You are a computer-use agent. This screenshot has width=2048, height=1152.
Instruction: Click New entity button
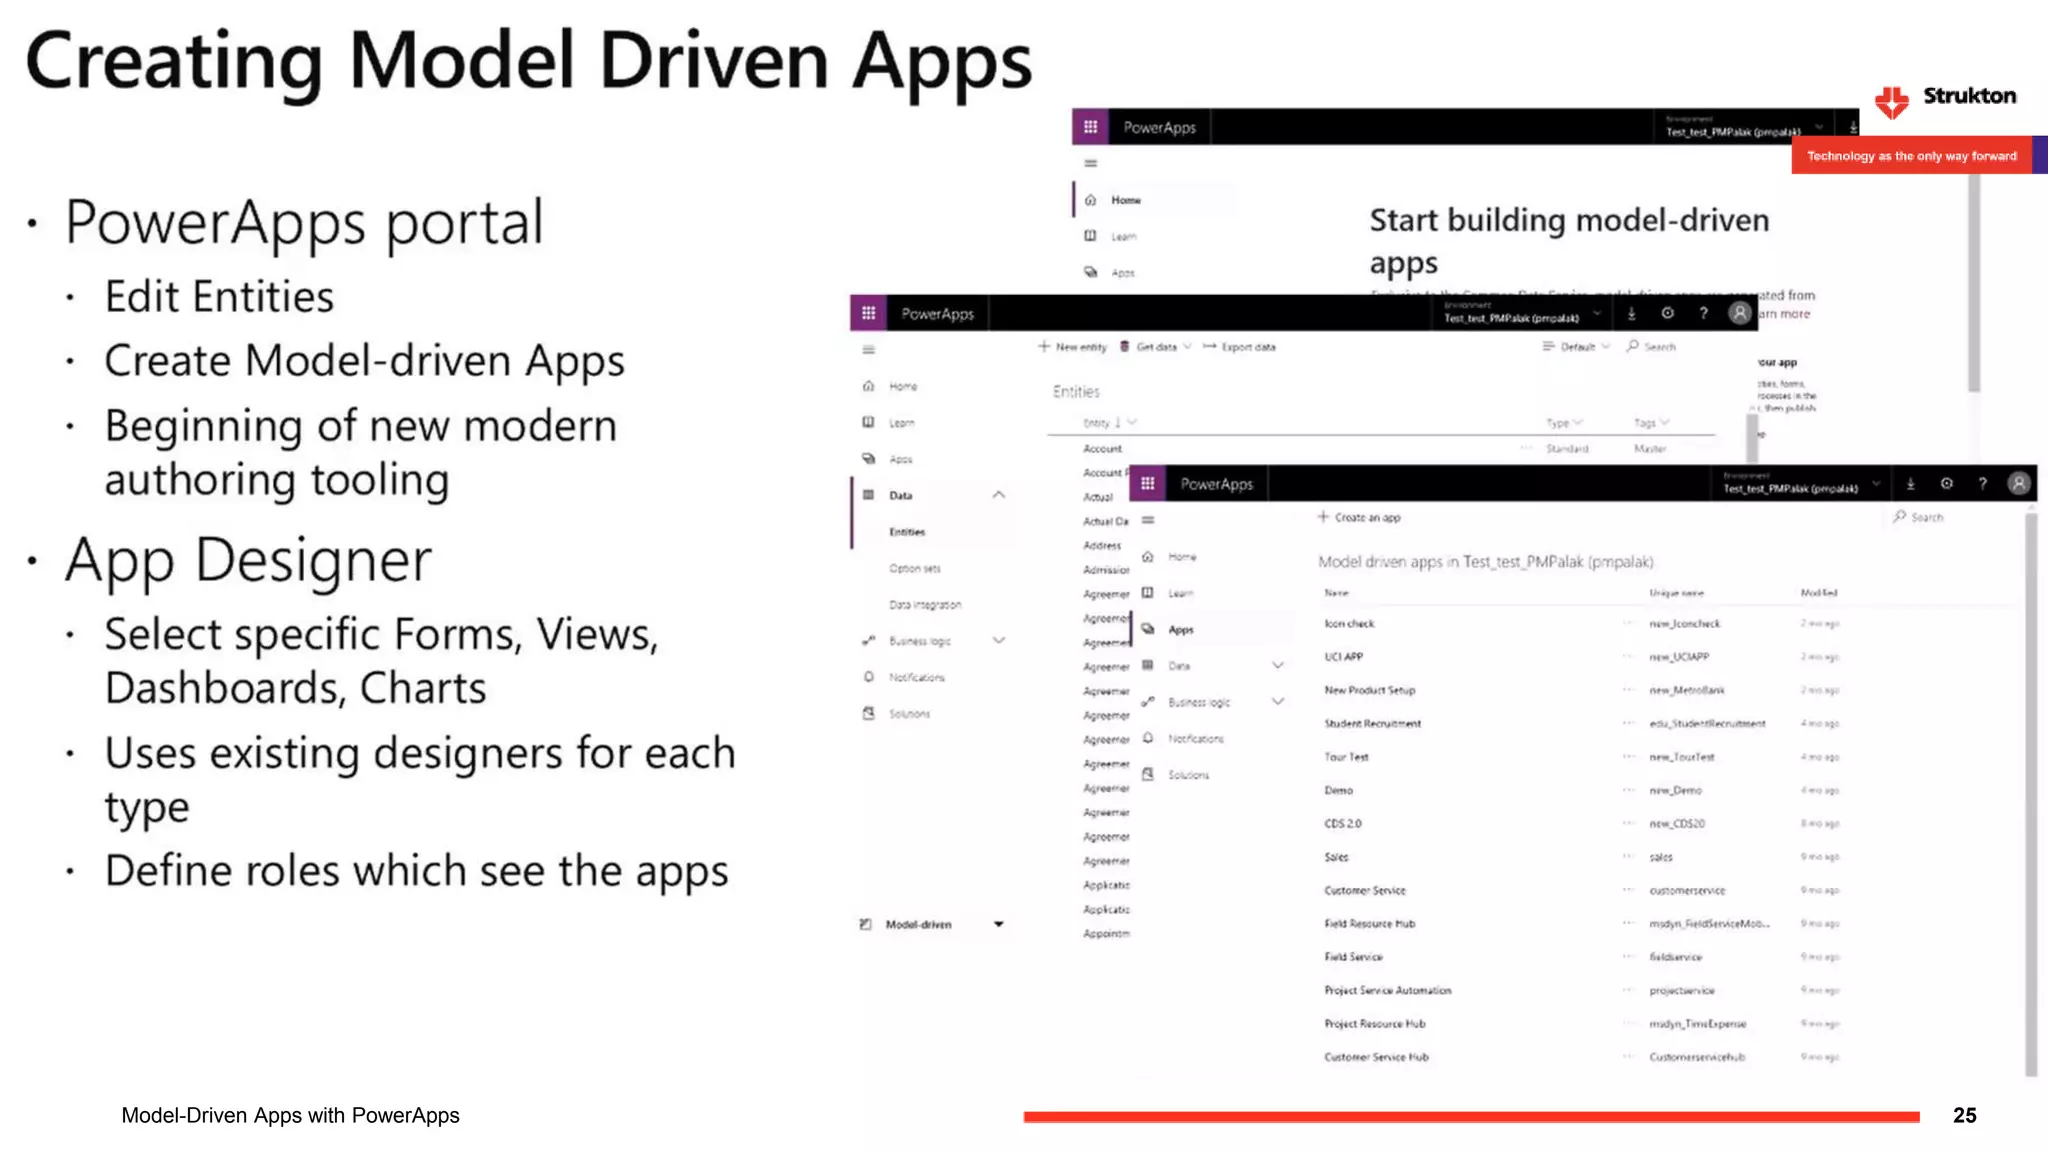point(1072,347)
